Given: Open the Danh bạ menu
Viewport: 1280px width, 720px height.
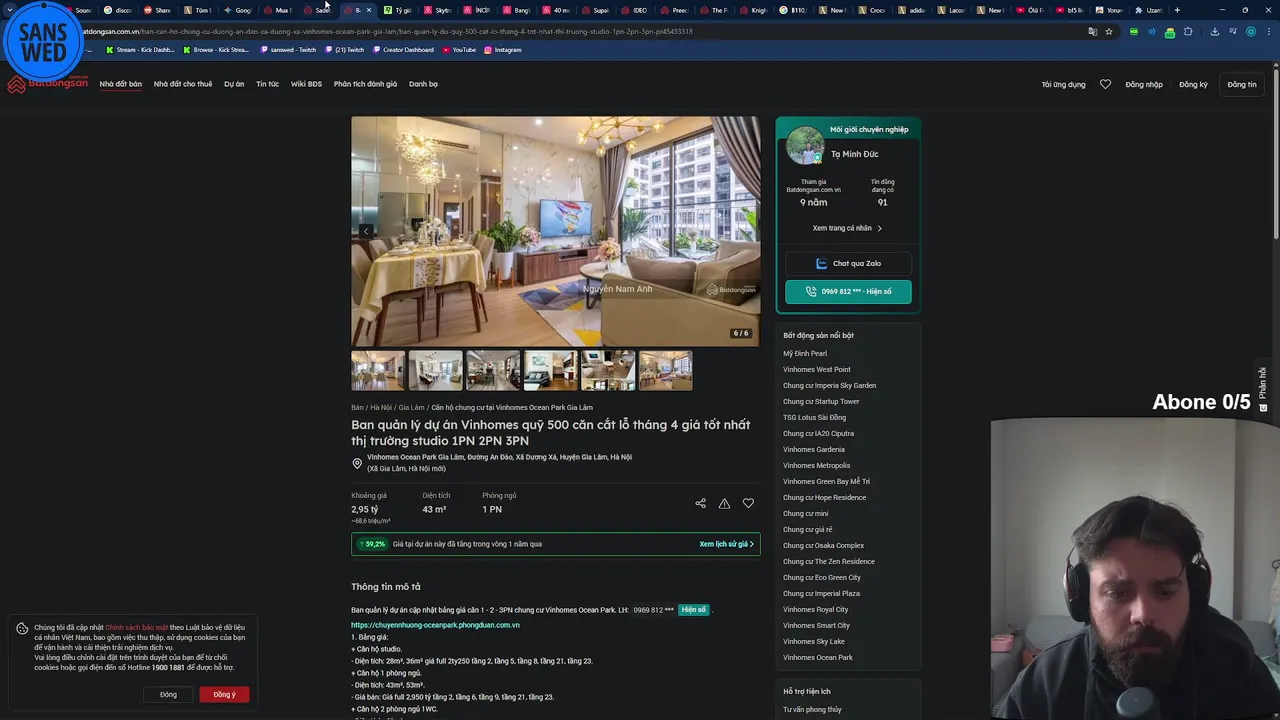Looking at the screenshot, I should pos(423,84).
